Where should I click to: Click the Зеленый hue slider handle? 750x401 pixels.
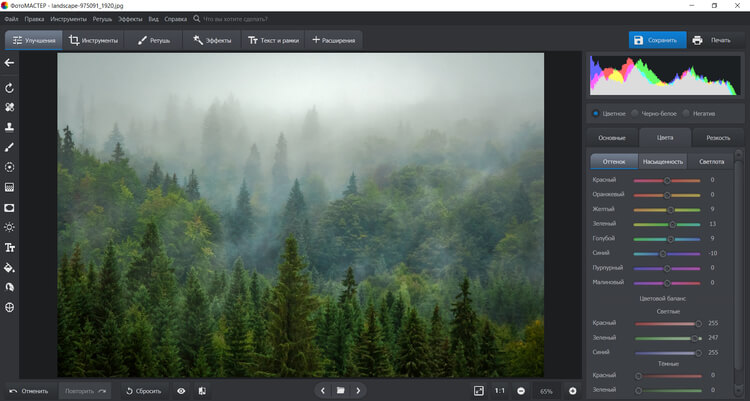pyautogui.click(x=673, y=224)
